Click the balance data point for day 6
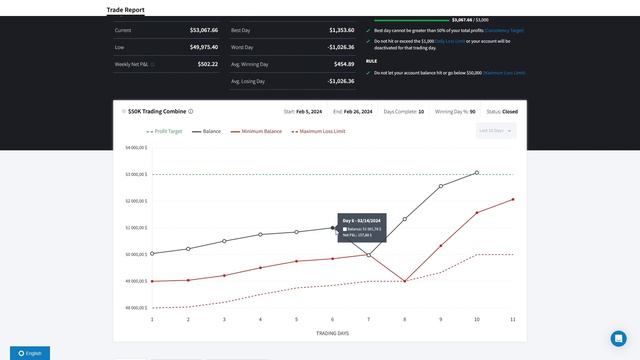640x360 pixels. tap(333, 228)
